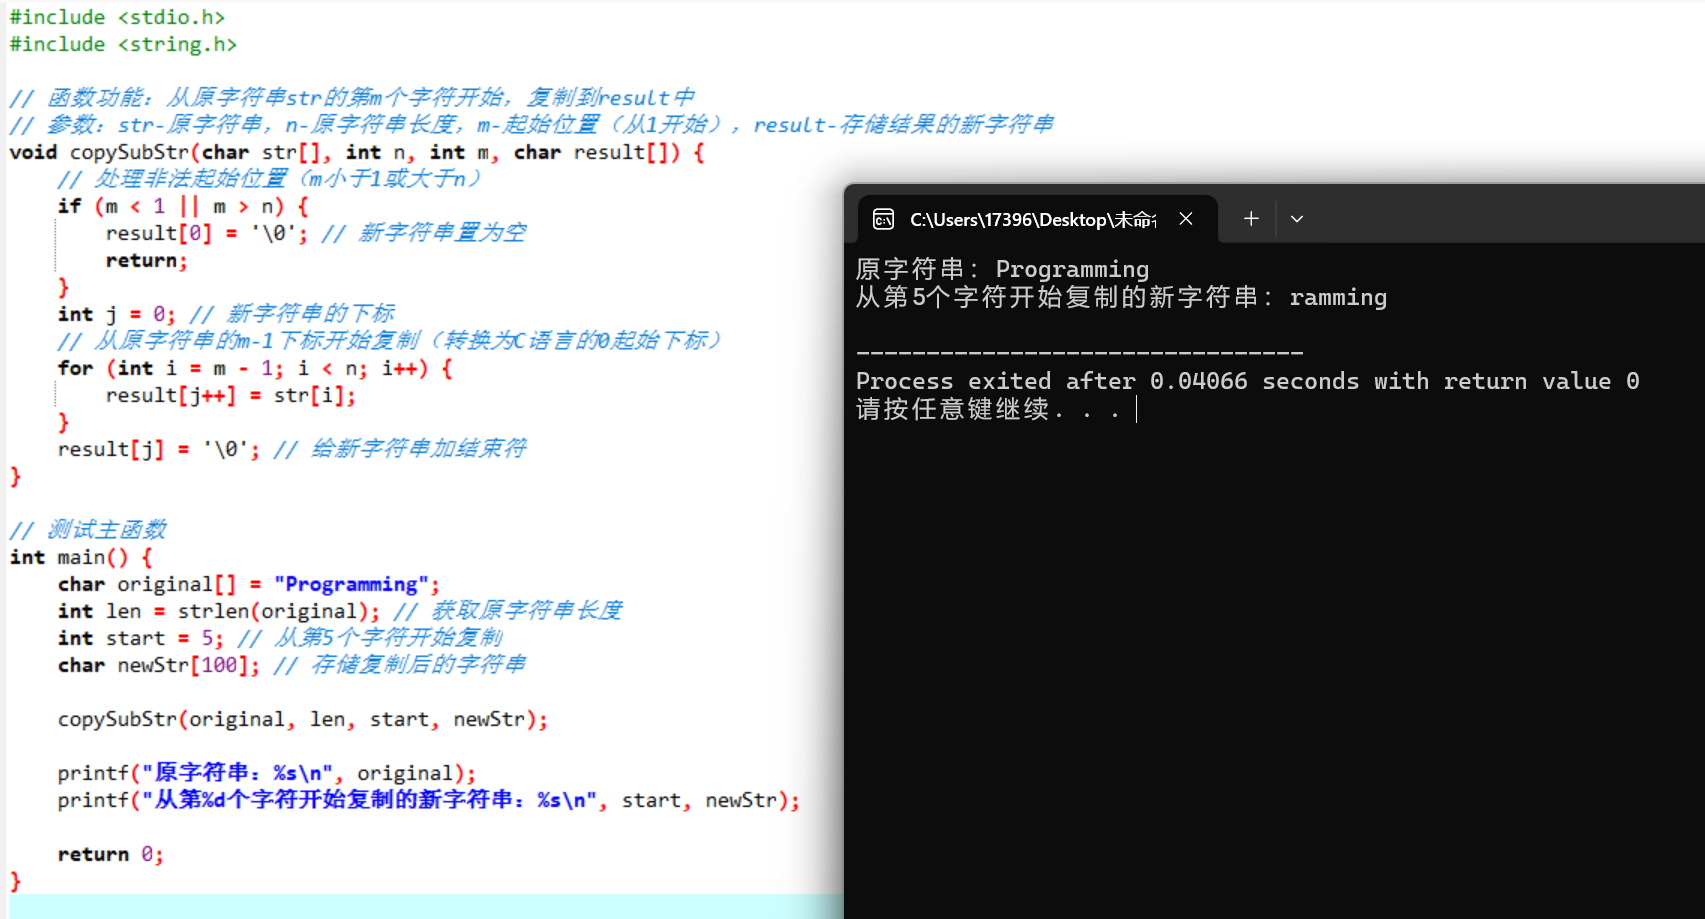Click the comment '存储复制后的字符串'

(400, 665)
